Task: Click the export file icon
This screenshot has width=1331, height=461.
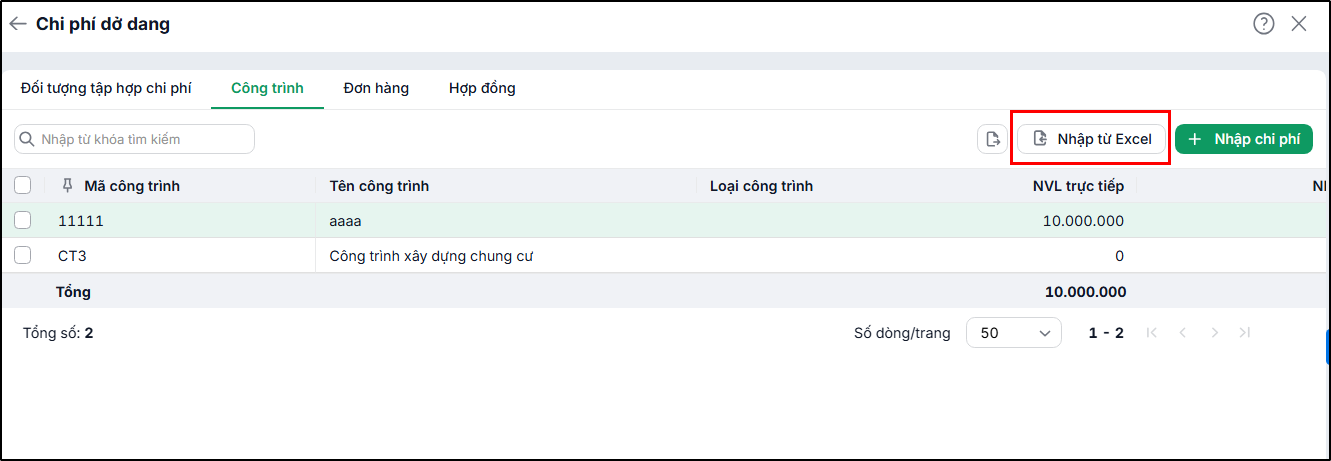Action: pos(993,139)
